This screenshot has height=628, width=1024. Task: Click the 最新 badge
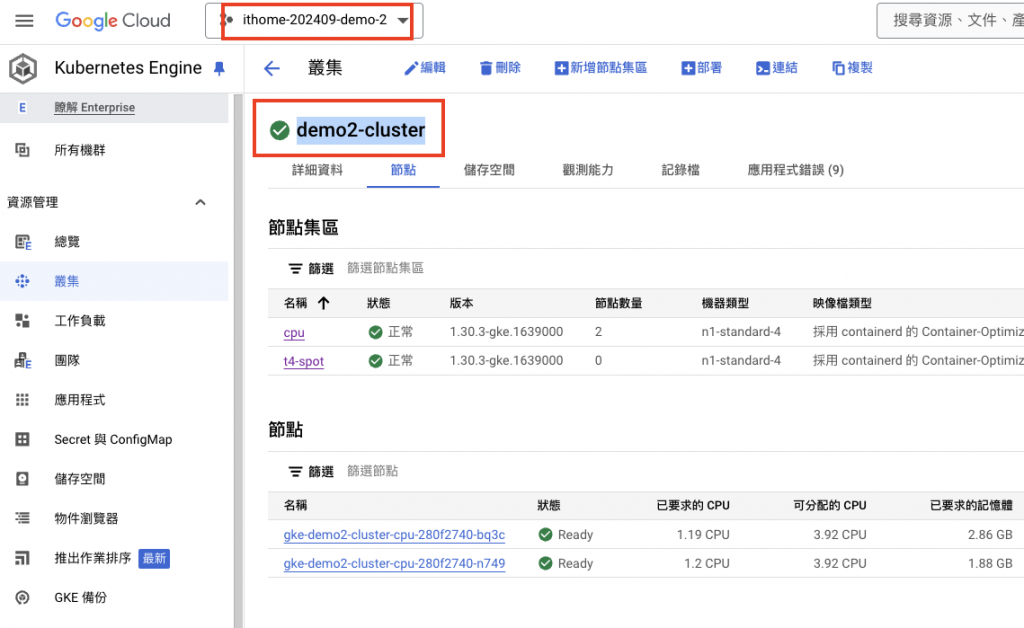154,559
